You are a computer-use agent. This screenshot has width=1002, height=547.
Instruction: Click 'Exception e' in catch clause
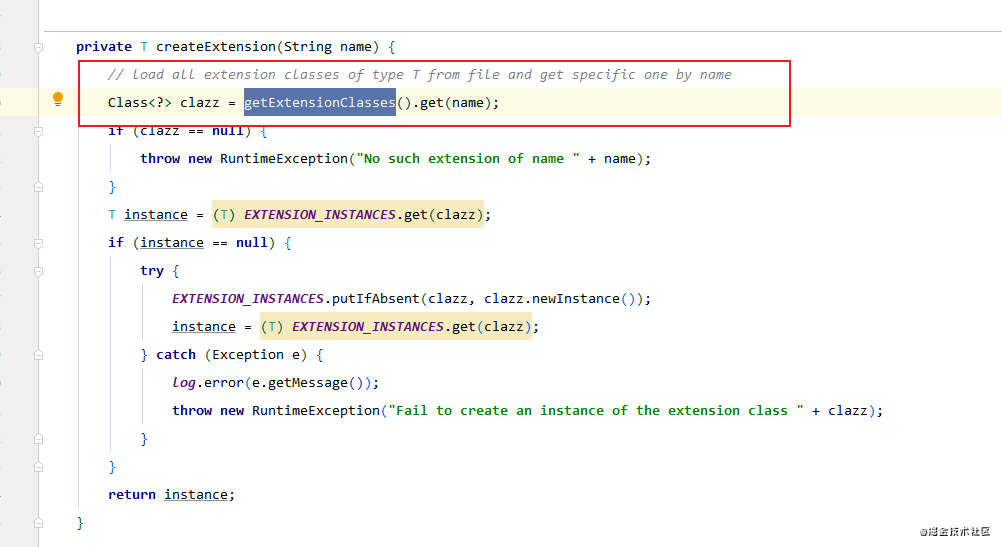pyautogui.click(x=256, y=355)
